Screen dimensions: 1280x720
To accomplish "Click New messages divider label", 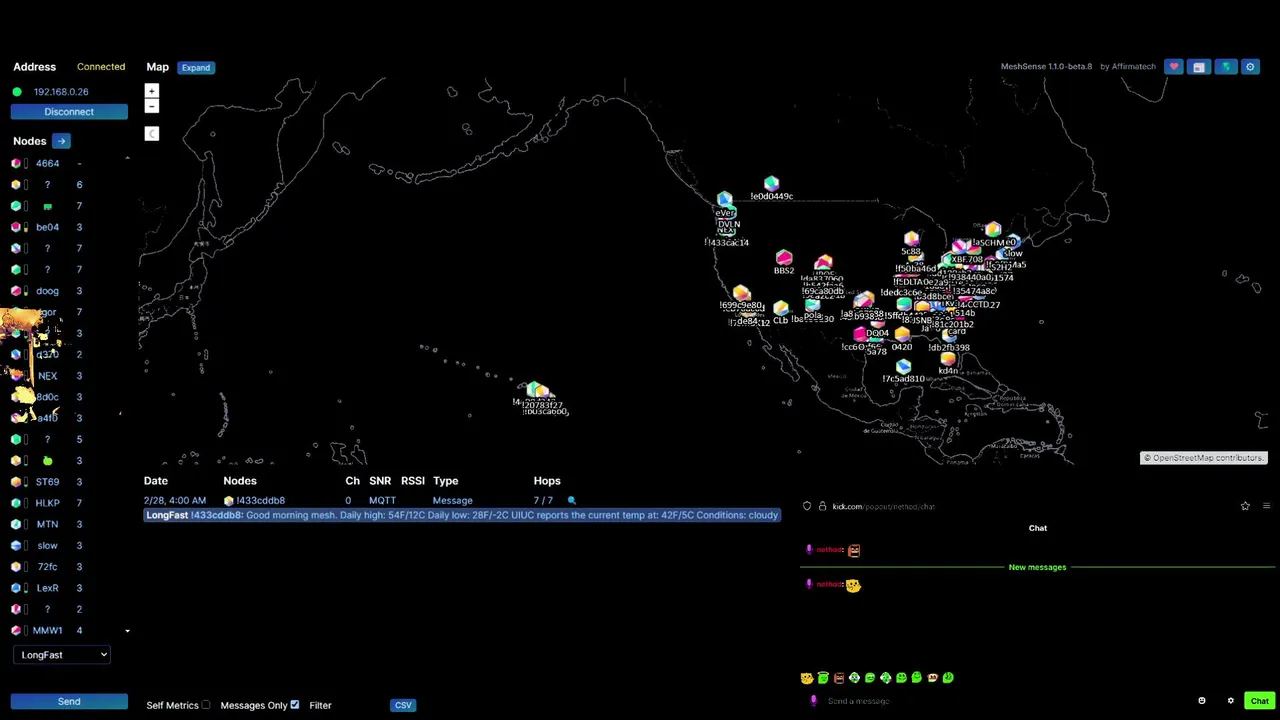I will [x=1037, y=567].
